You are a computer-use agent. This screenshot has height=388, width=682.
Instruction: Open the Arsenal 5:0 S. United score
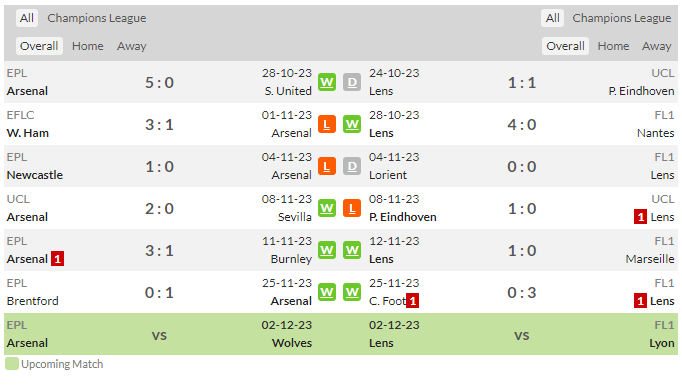tap(159, 82)
